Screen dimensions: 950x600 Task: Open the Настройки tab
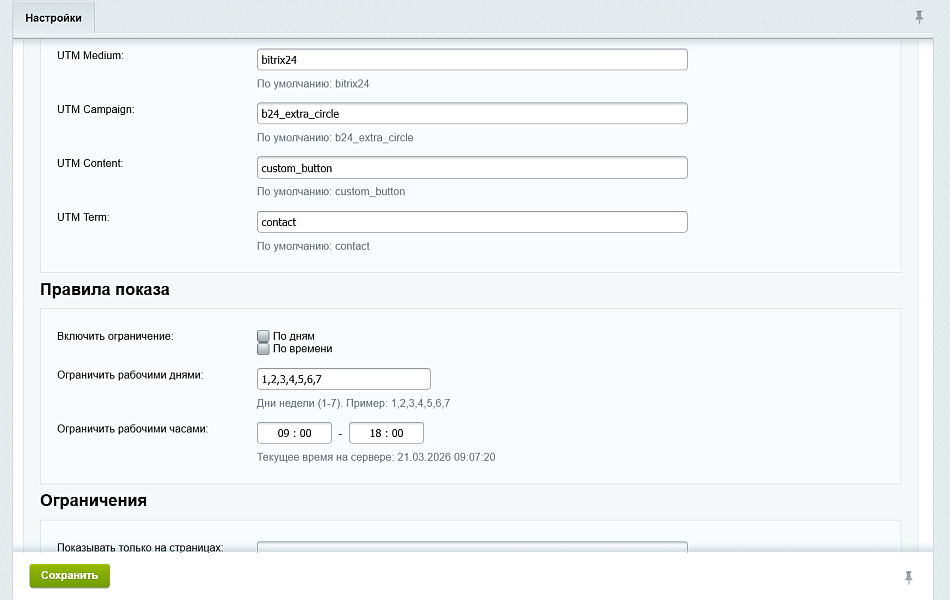tap(53, 18)
